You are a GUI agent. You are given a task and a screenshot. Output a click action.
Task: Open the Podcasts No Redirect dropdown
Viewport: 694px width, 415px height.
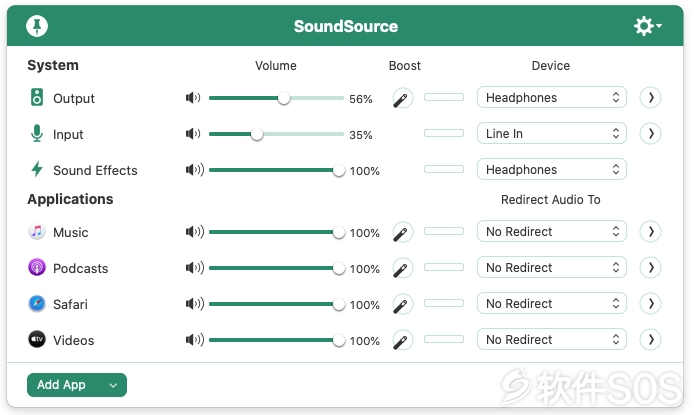551,267
